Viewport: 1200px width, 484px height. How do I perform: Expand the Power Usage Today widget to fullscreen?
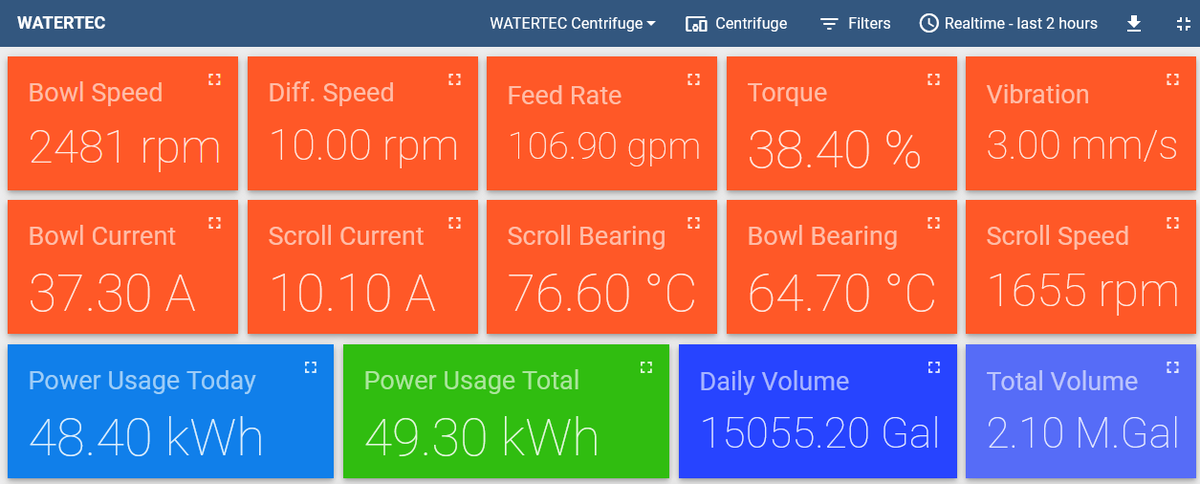click(310, 367)
